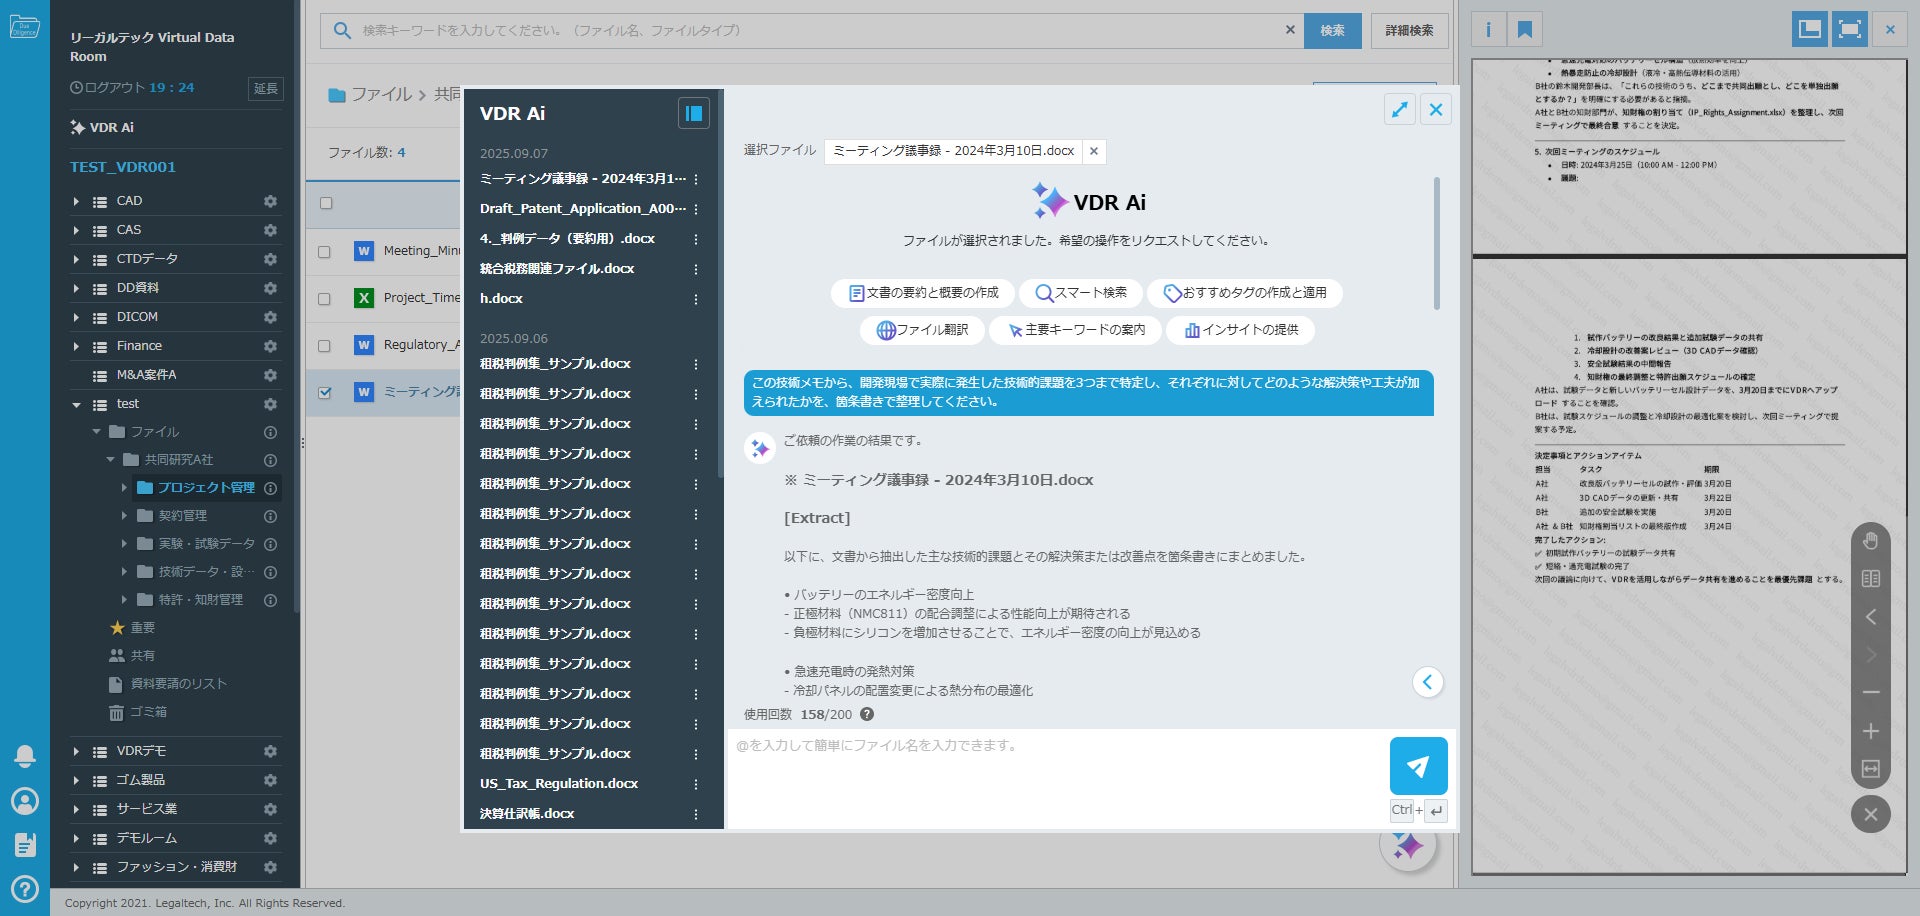Check the Meeting_Min file checkbox
Image resolution: width=1920 pixels, height=916 pixels.
[x=324, y=252]
